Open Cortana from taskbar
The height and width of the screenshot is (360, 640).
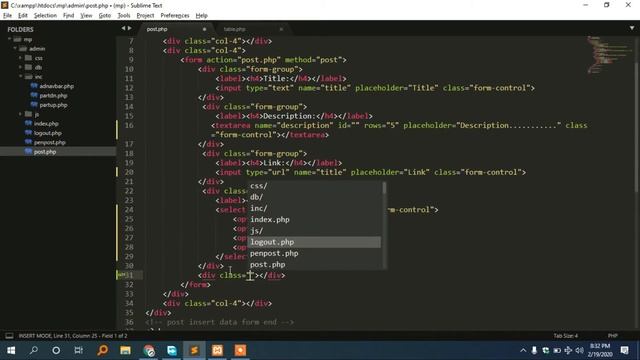[56, 350]
